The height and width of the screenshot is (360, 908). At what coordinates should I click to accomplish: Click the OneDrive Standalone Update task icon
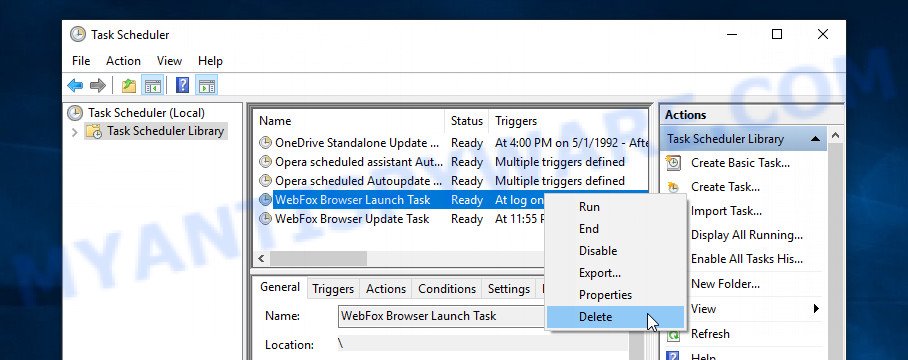265,143
